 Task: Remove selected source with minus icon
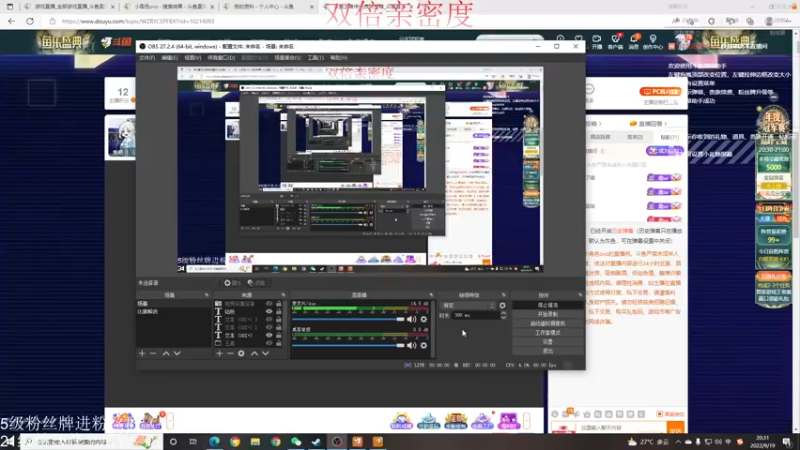coord(230,353)
